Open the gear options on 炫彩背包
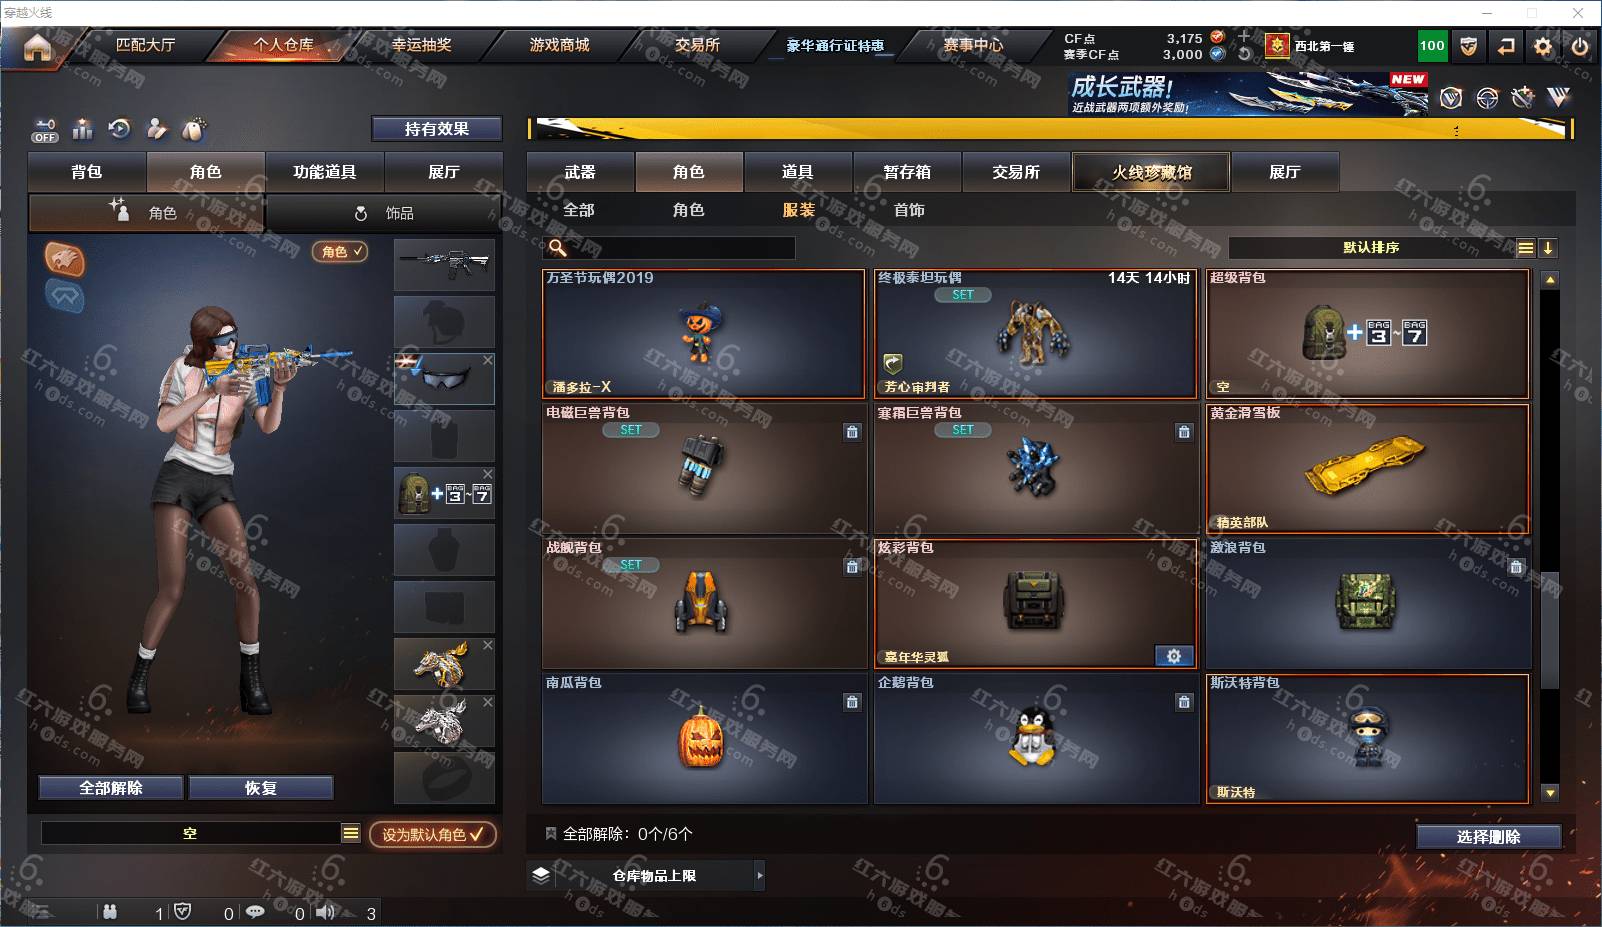This screenshot has height=927, width=1602. pos(1174,656)
